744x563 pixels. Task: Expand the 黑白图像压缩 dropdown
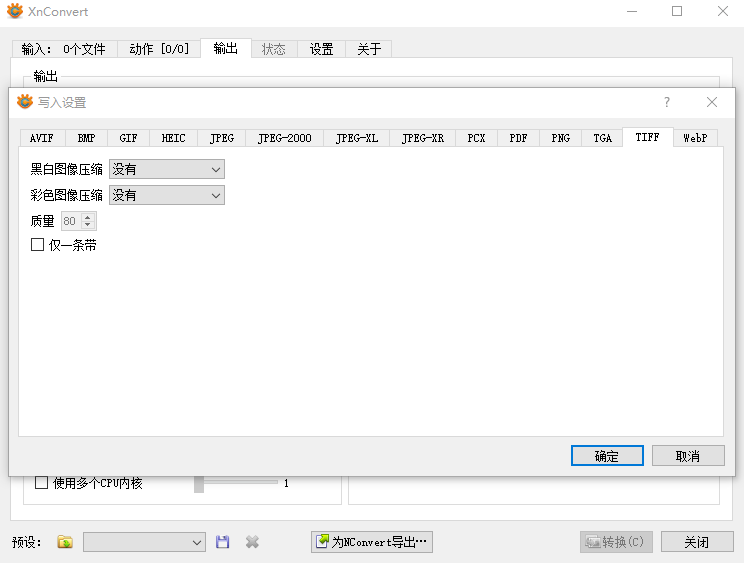(x=167, y=169)
